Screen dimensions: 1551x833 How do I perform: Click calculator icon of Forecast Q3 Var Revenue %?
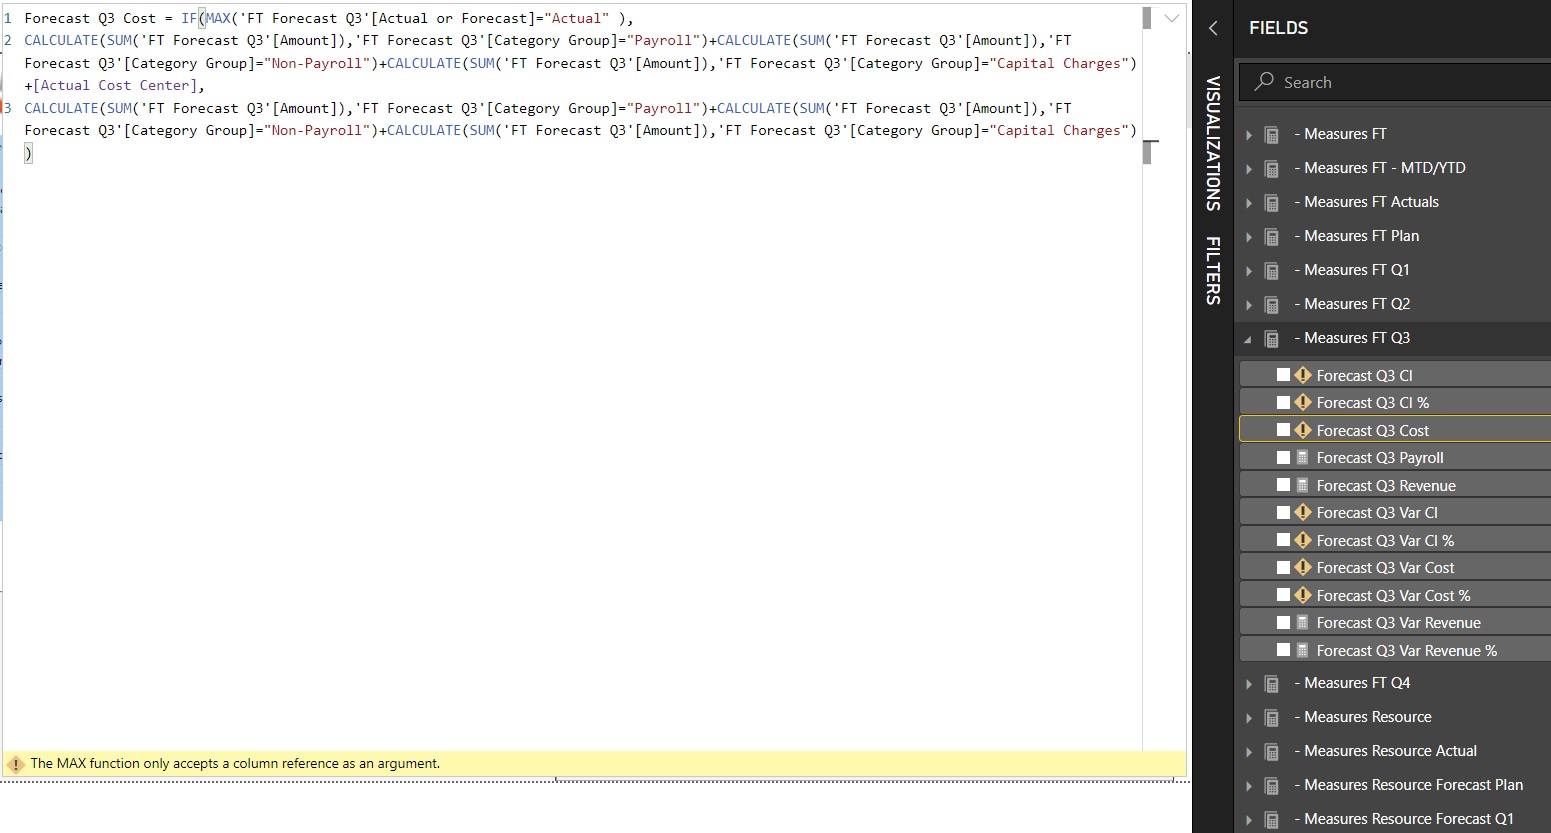point(1302,650)
